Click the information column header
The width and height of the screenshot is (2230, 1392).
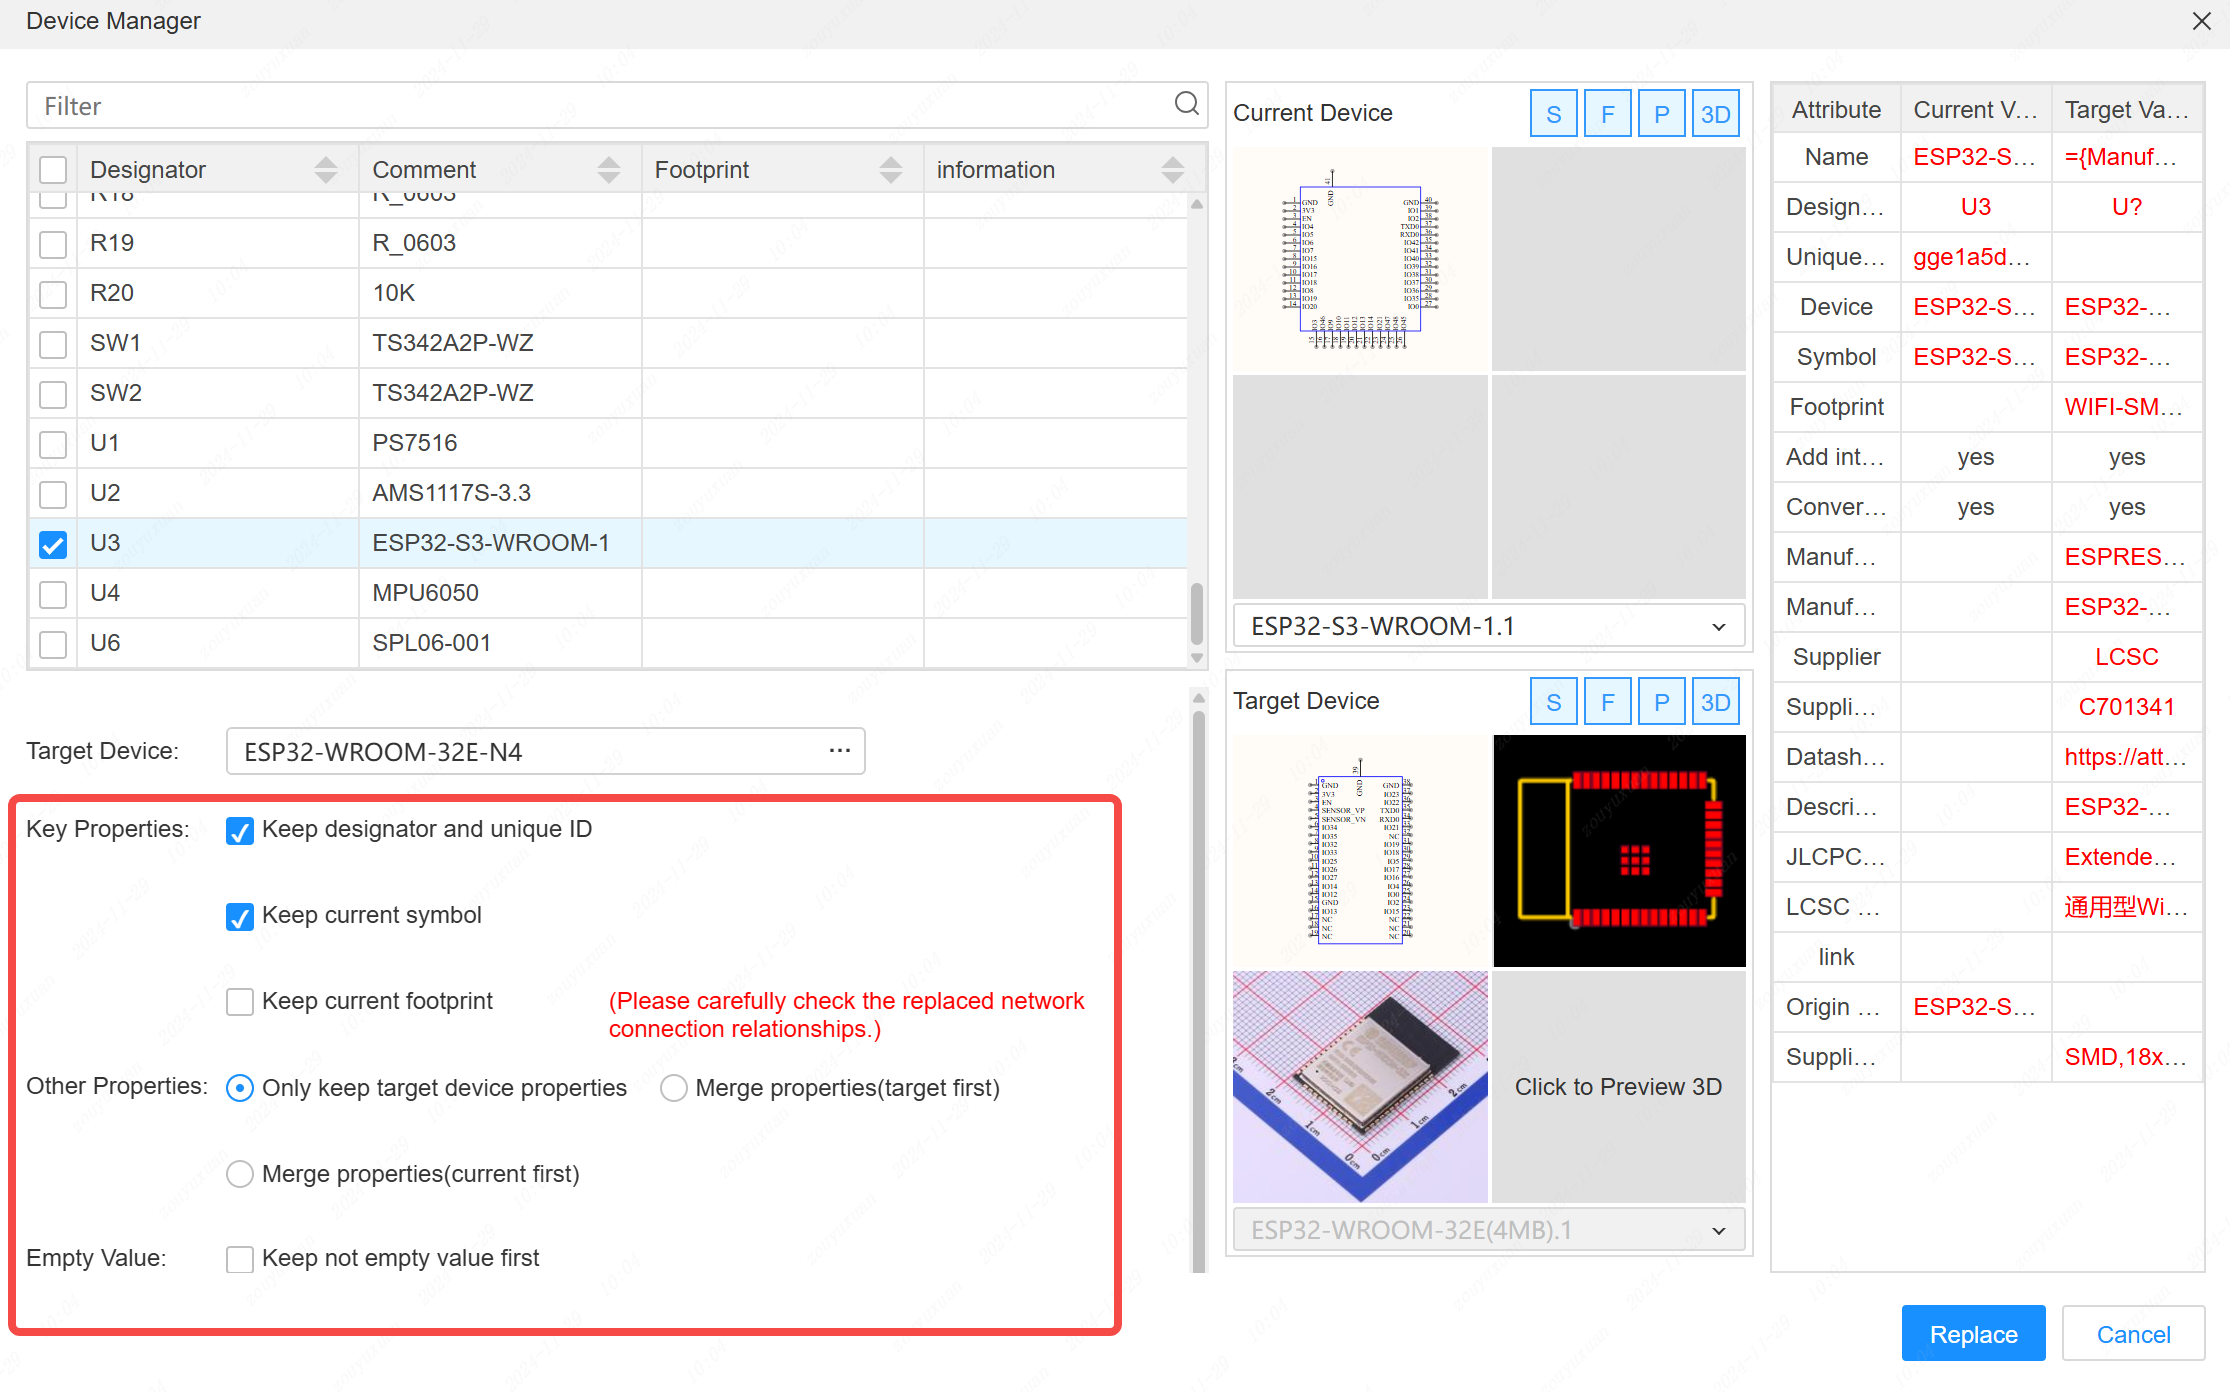(x=995, y=170)
